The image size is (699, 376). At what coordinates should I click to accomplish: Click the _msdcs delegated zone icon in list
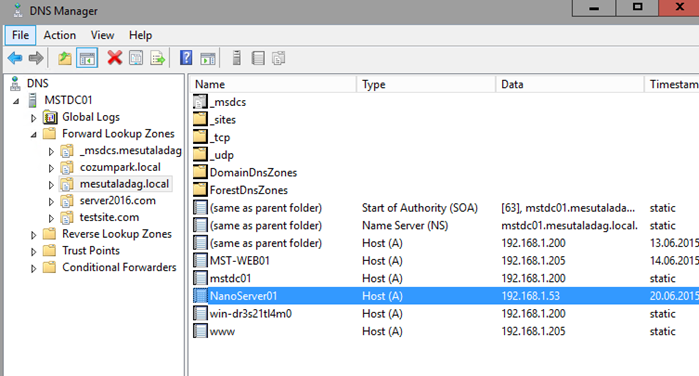tap(200, 102)
